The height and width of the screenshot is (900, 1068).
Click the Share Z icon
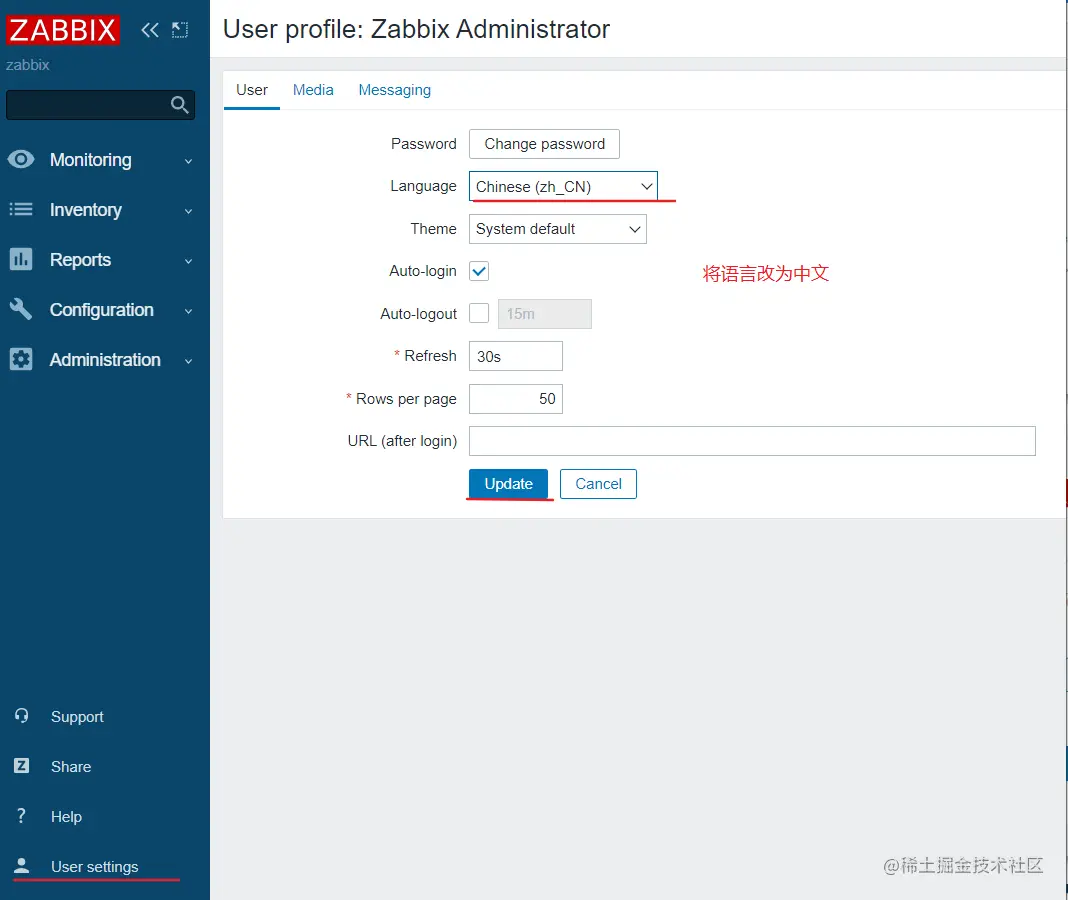(x=22, y=766)
